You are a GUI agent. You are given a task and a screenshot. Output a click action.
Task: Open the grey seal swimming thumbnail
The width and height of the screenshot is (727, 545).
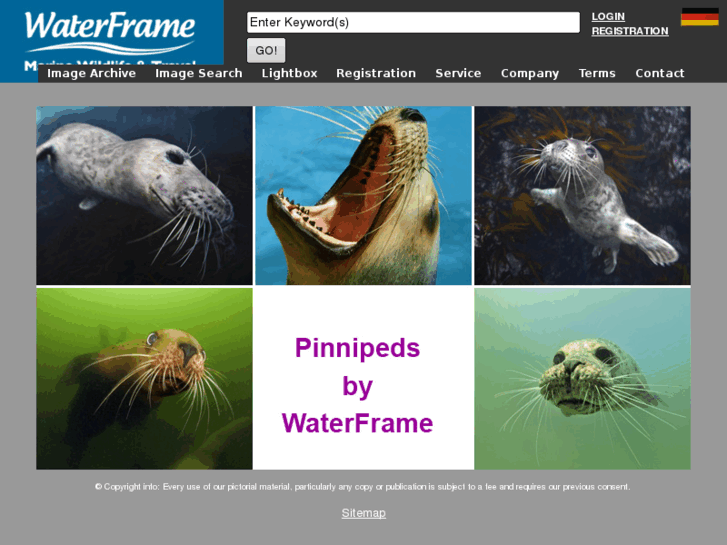[145, 195]
